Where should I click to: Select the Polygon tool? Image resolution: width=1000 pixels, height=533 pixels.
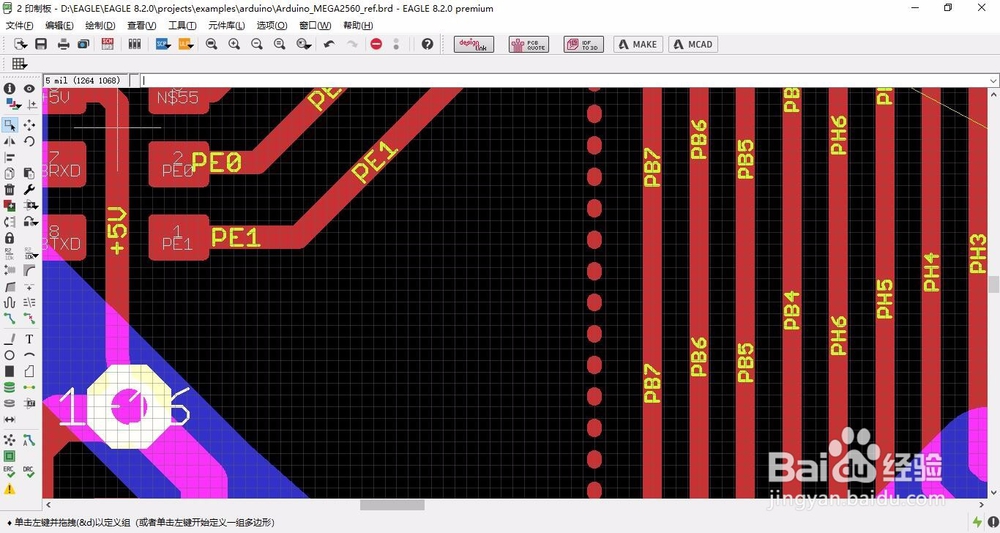[29, 371]
